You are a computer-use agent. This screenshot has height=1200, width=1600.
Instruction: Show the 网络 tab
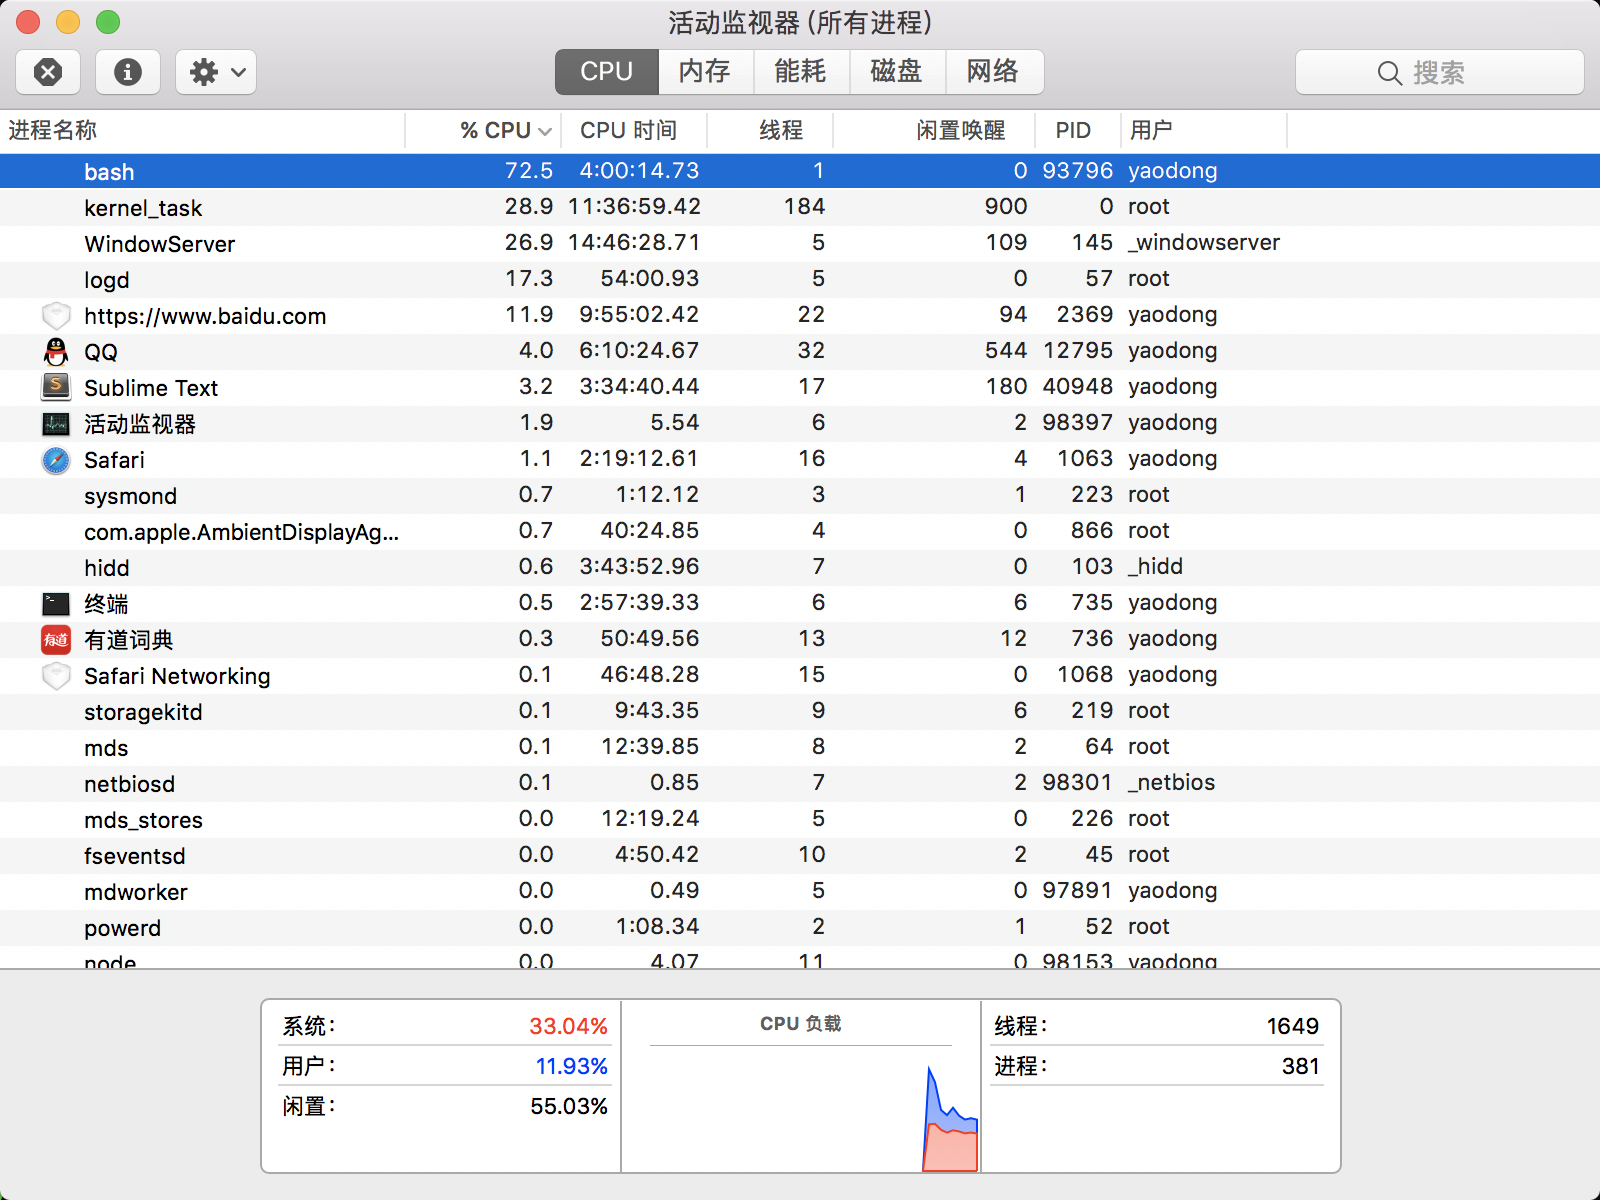point(992,72)
